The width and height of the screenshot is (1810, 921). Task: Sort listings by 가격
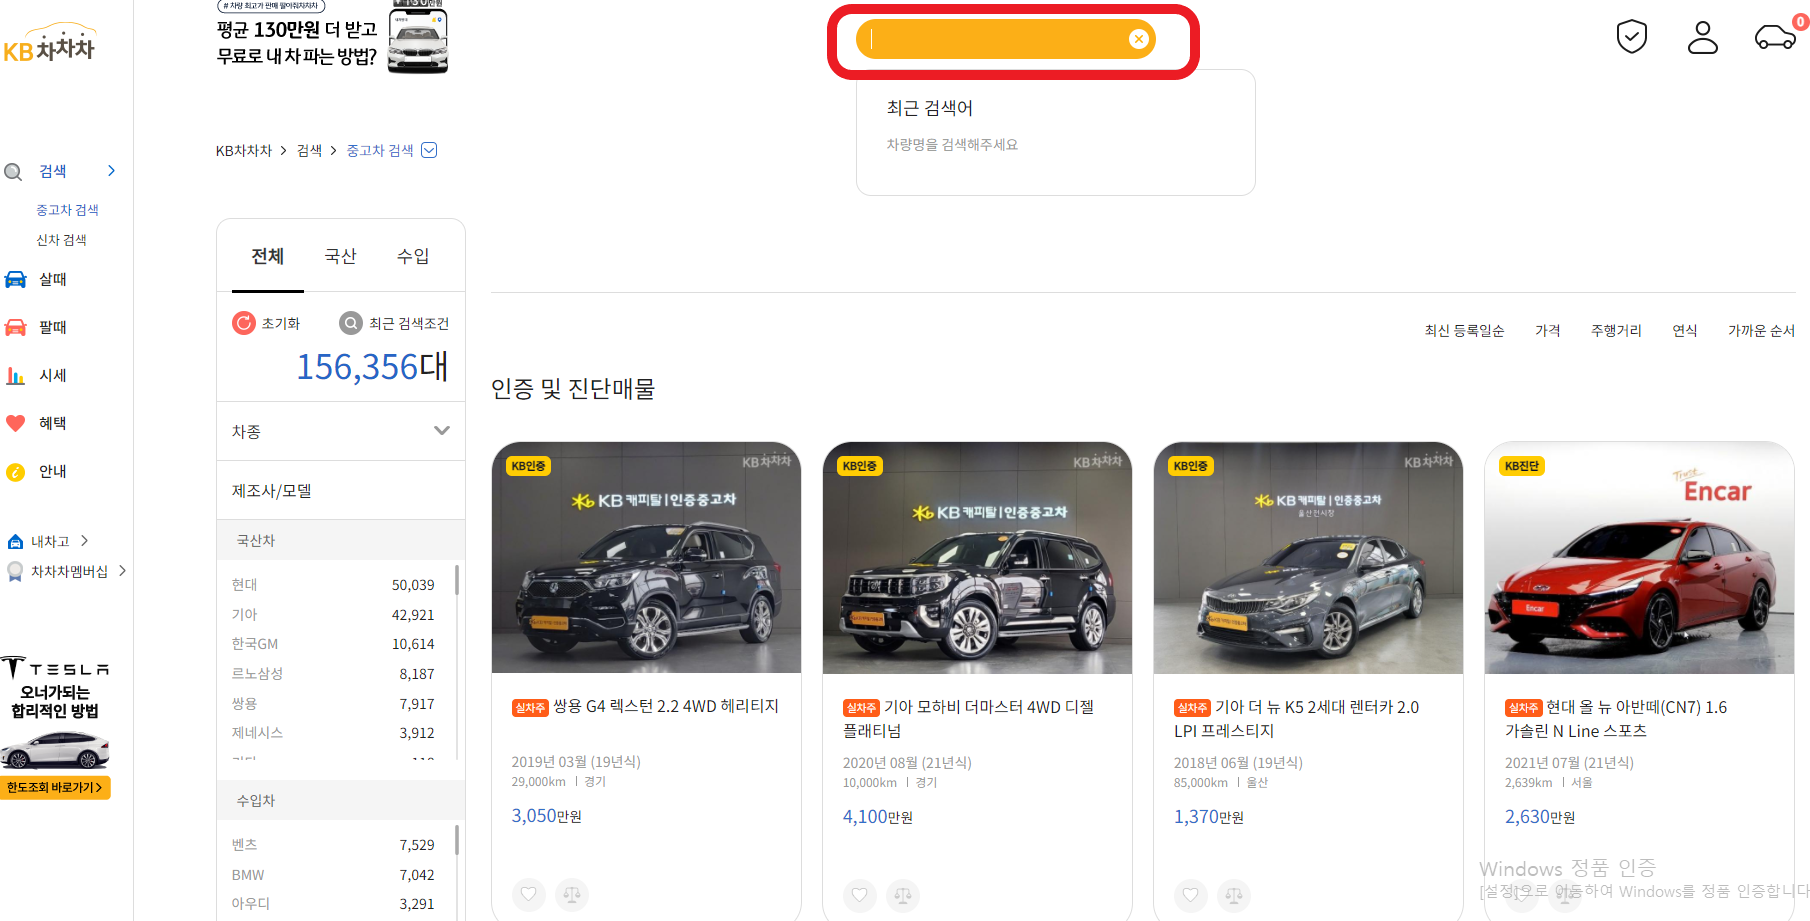1548,331
